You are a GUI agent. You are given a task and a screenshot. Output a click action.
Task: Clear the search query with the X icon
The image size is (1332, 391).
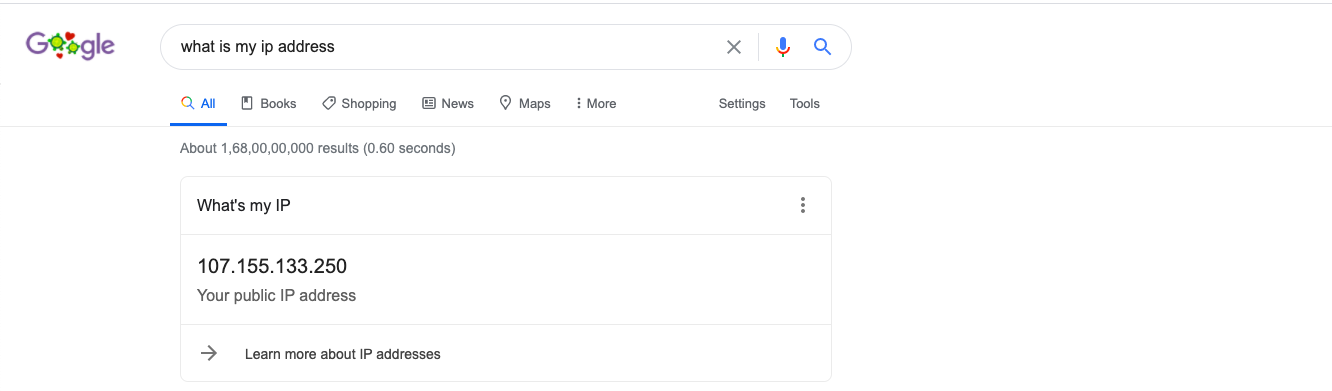(734, 47)
